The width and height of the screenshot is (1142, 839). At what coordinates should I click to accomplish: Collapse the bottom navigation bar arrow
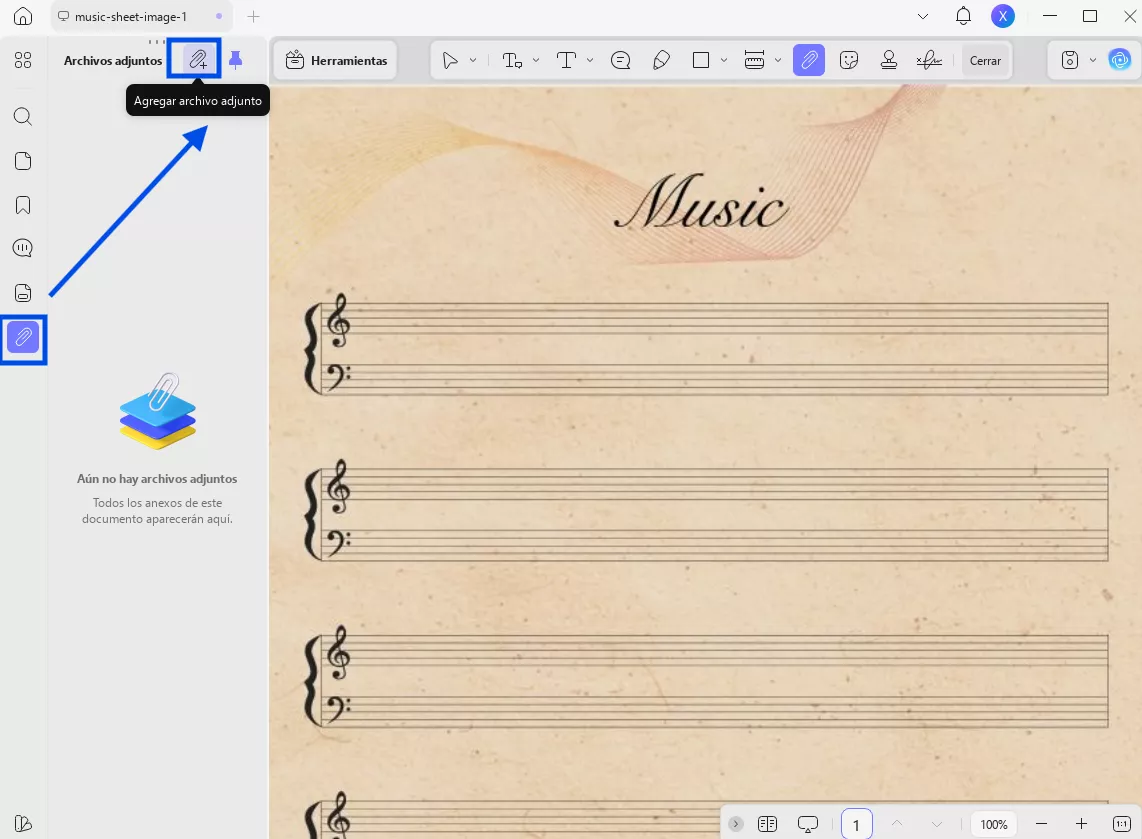(x=736, y=824)
